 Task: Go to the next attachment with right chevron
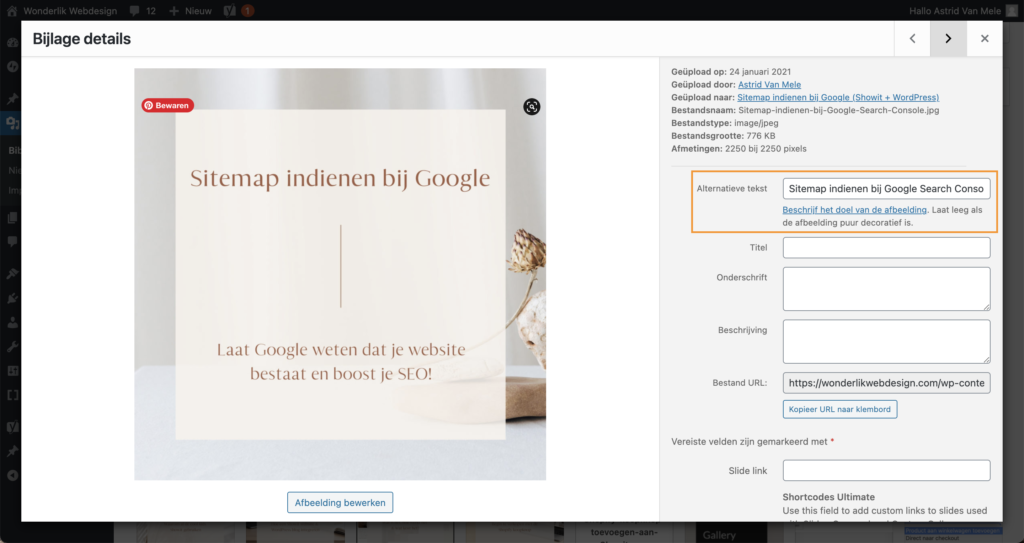pos(948,39)
